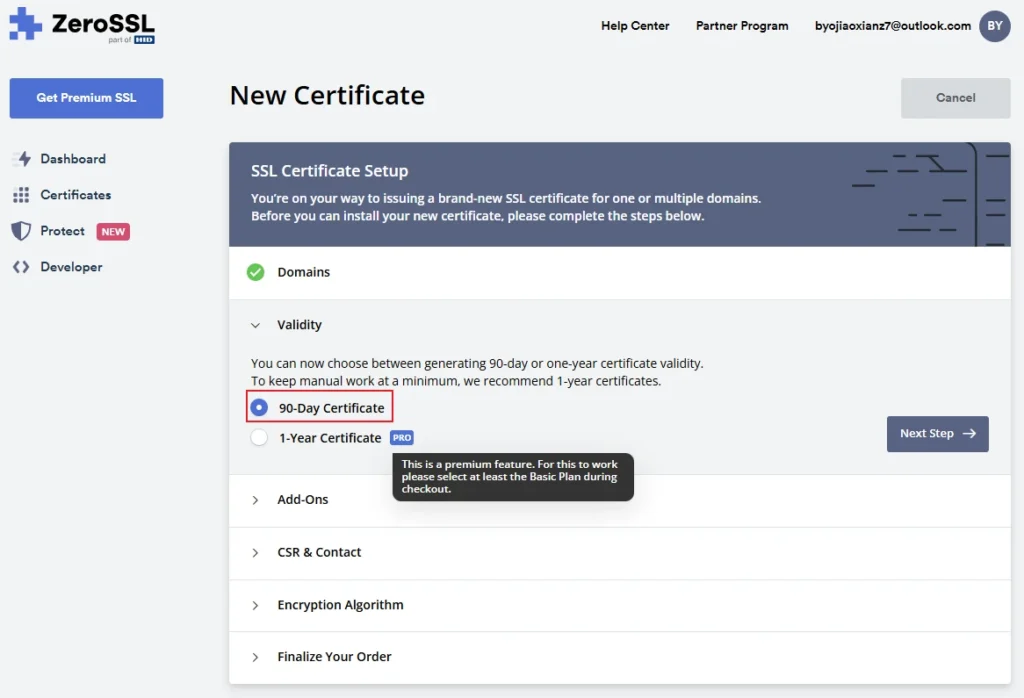
Task: Click the Next Step button
Action: pos(937,434)
